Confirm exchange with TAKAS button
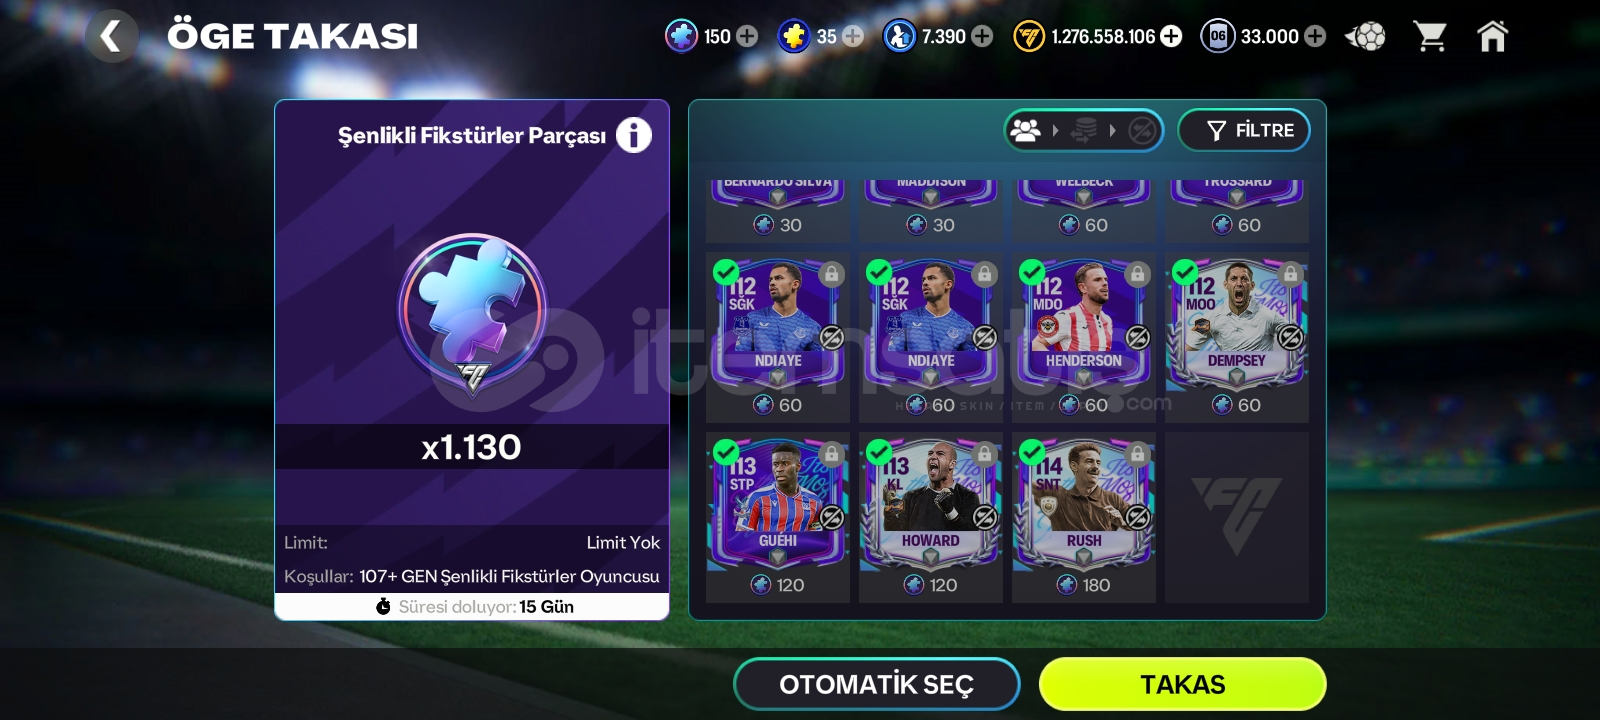Image resolution: width=1600 pixels, height=720 pixels. click(1183, 685)
